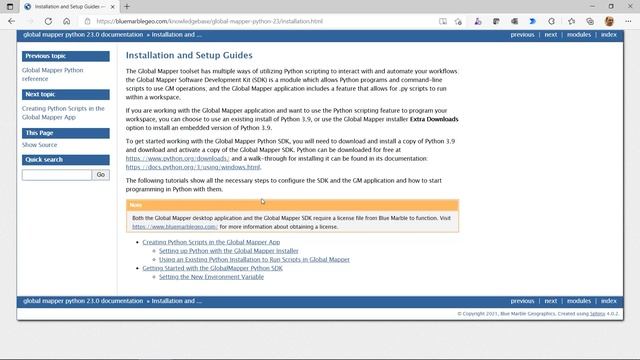Viewport: 640px width, 360px height.
Task: Go back to the previous browser page
Action: (11, 21)
